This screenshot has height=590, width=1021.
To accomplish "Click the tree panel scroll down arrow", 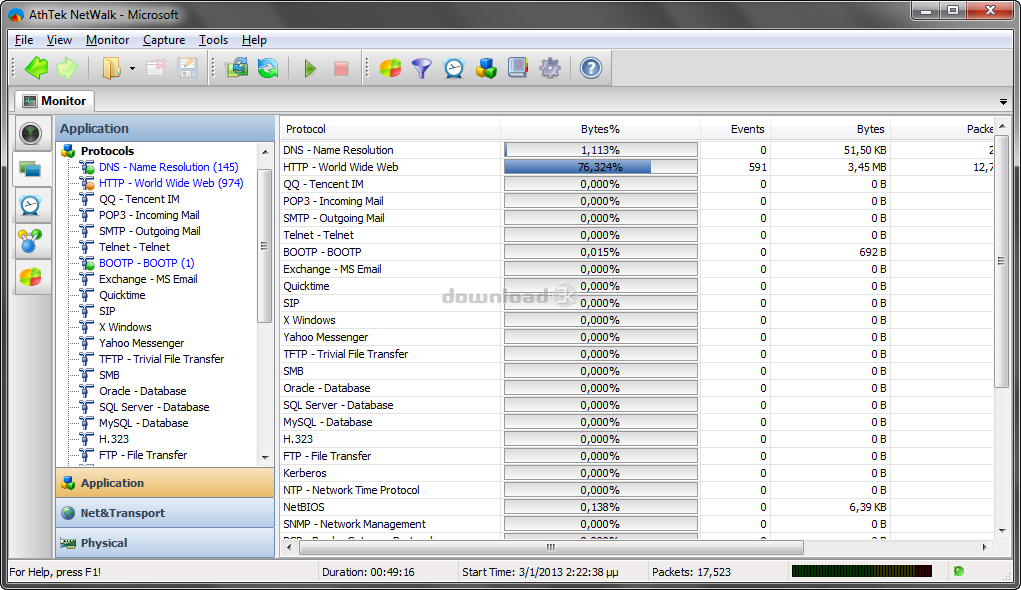I will pos(265,457).
